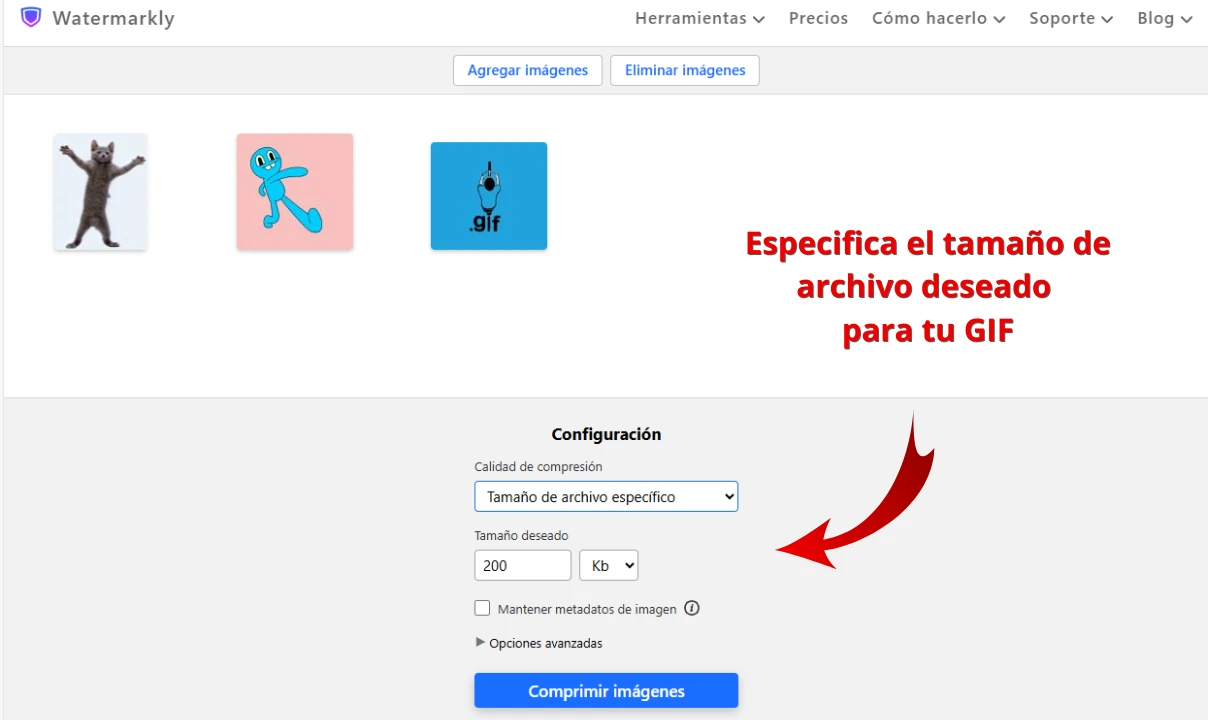The width and height of the screenshot is (1208, 720).
Task: Open the Blog menu
Action: 1164,18
